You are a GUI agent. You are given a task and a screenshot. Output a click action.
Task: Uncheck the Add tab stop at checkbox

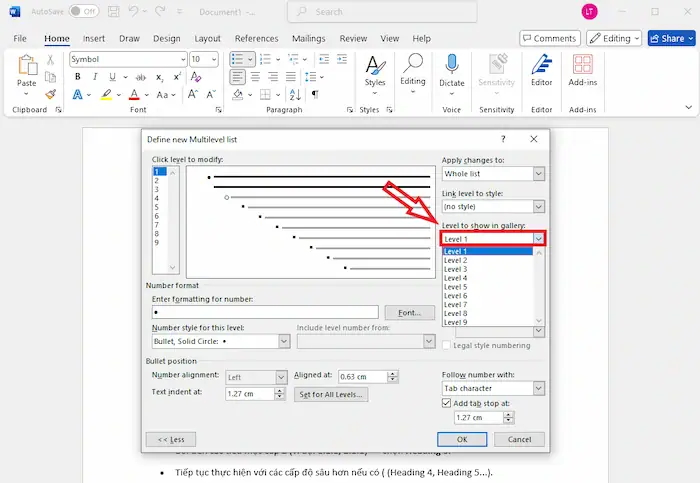[x=447, y=402]
